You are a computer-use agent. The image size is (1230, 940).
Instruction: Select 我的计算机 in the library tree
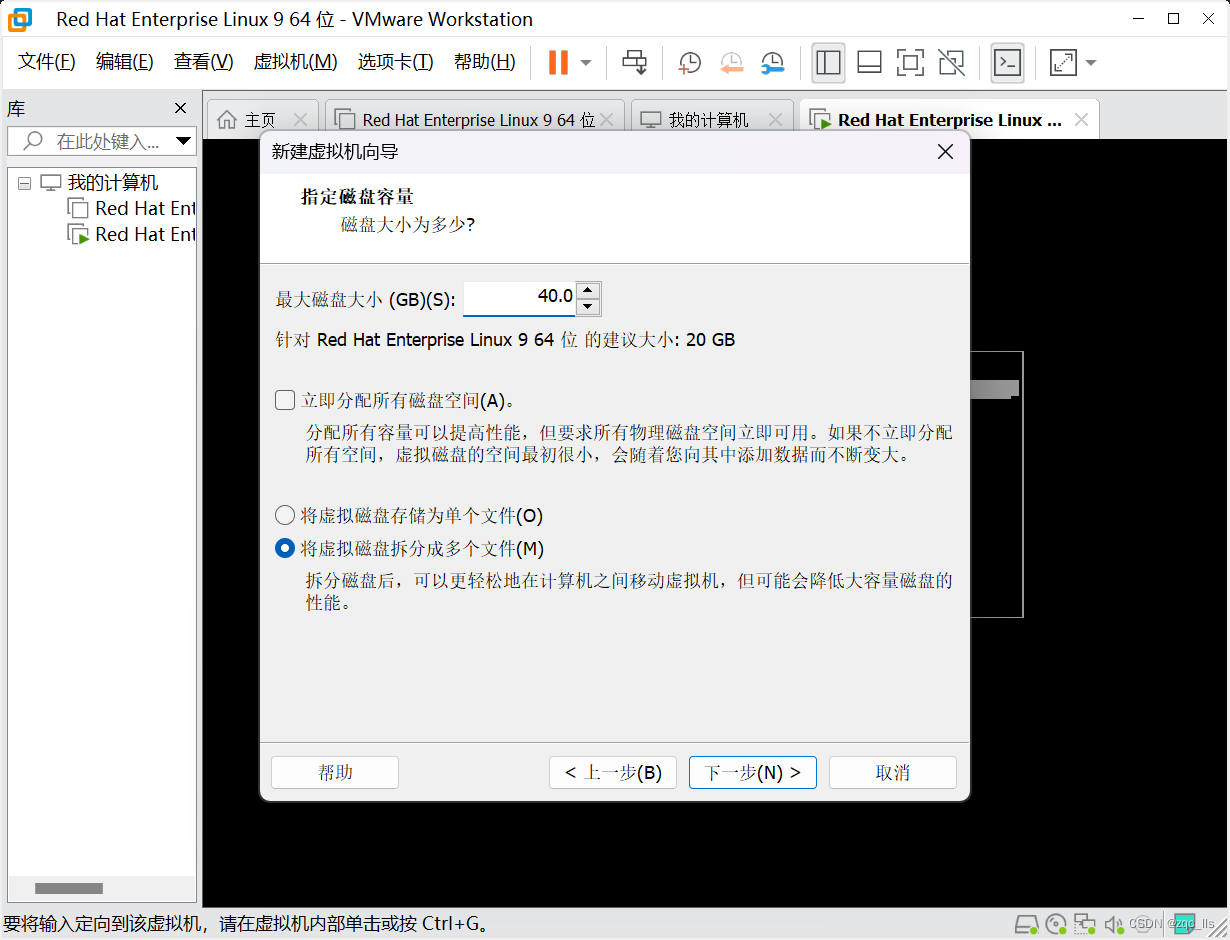[x=112, y=183]
